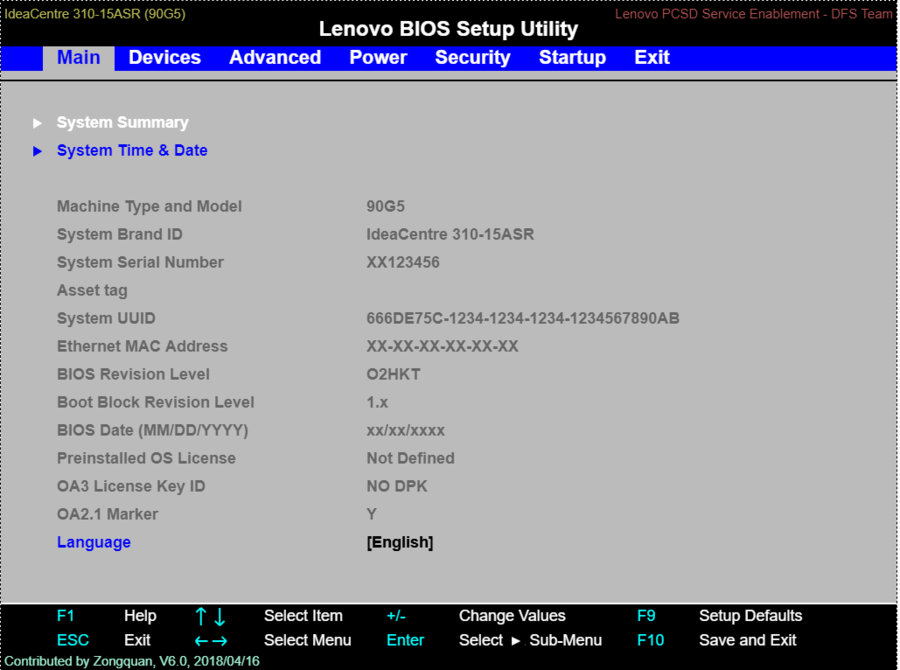
Task: Click the Y marker value
Action: [x=371, y=514]
